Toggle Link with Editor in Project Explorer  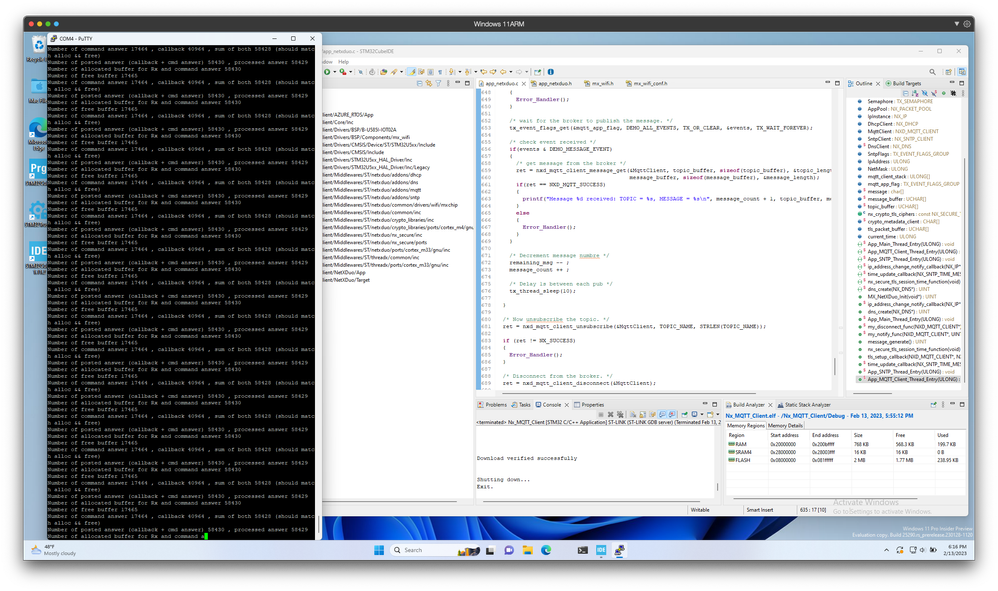pos(428,83)
